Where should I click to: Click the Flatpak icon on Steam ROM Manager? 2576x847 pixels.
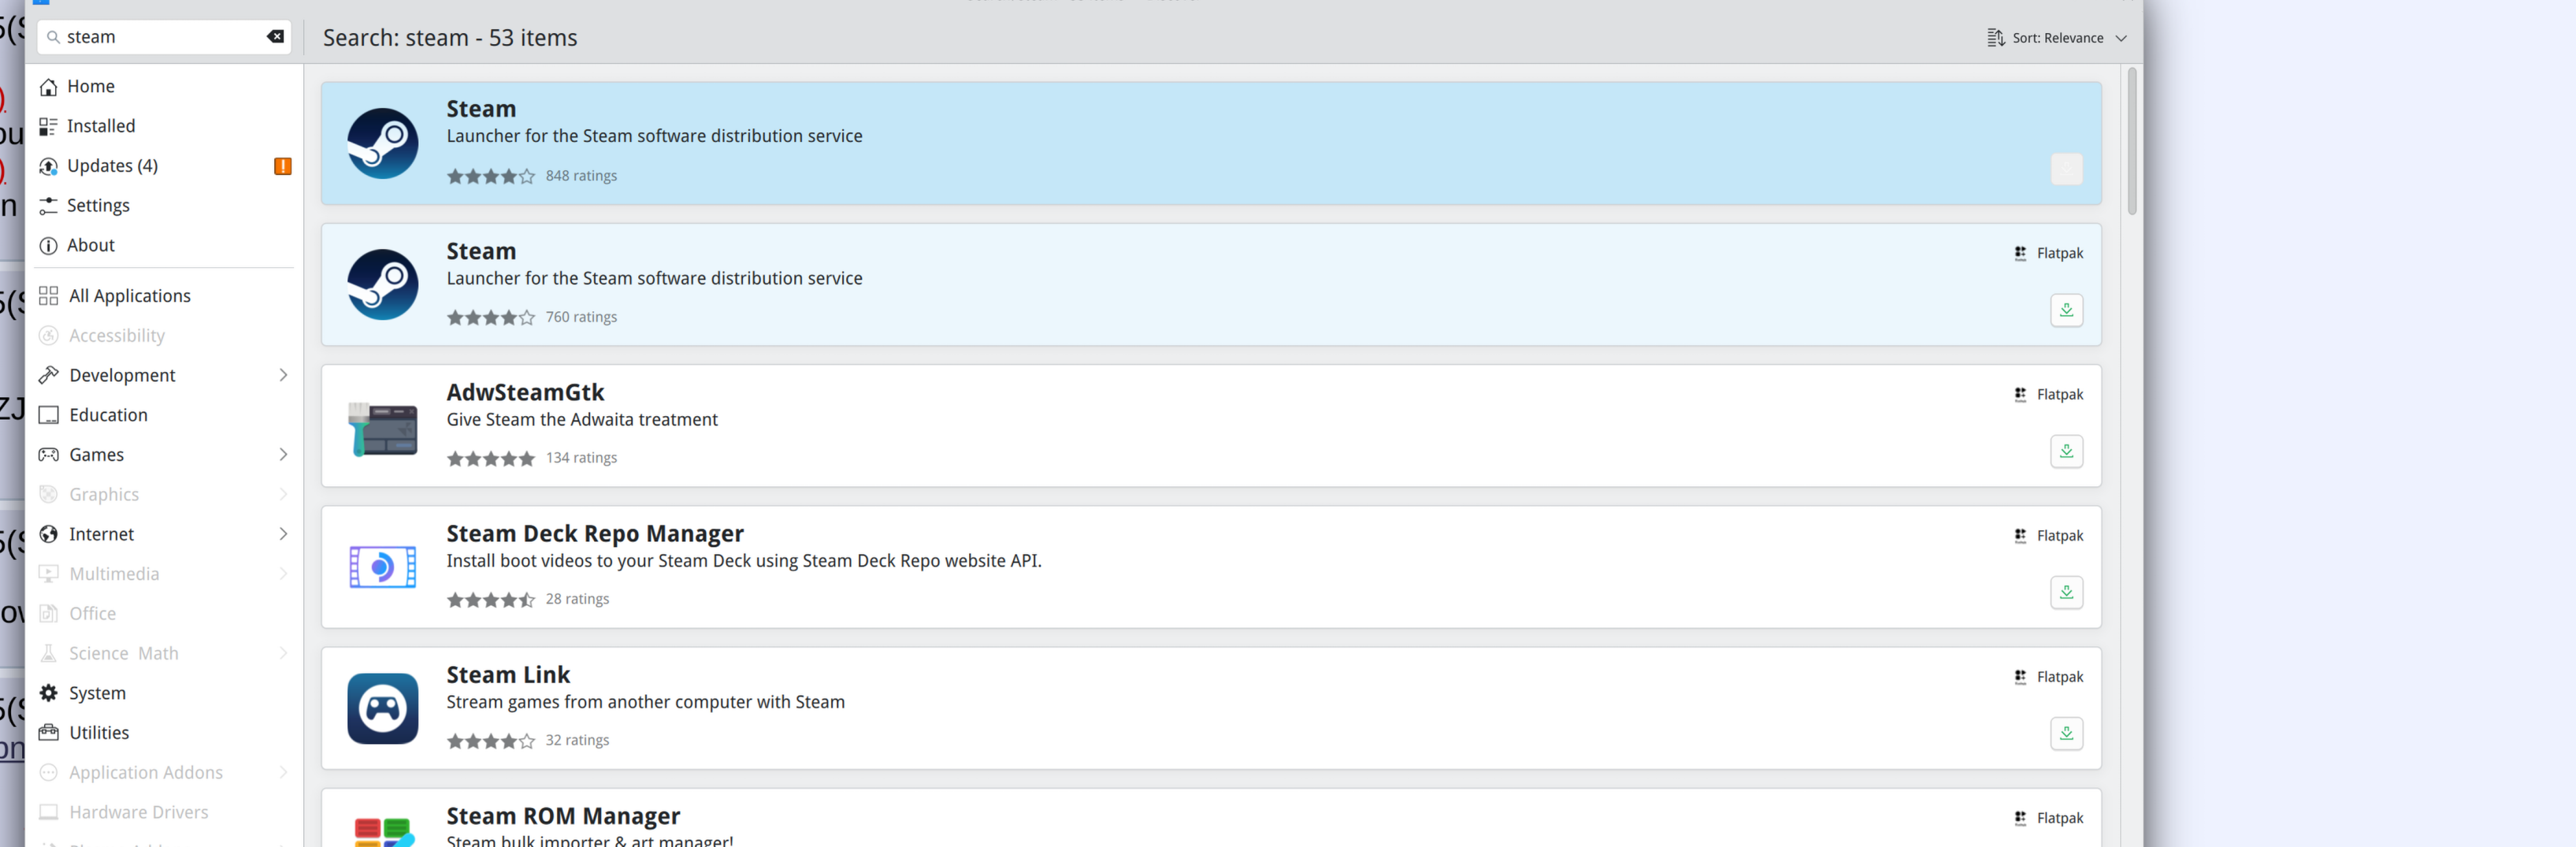point(2020,818)
